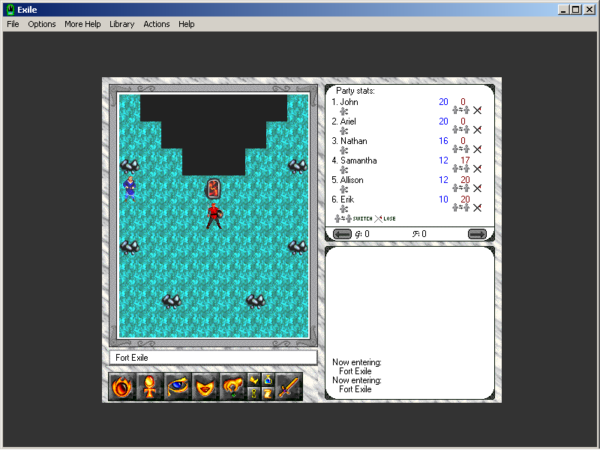The width and height of the screenshot is (600, 450).
Task: Click the blue potion flask button
Action: click(x=266, y=378)
